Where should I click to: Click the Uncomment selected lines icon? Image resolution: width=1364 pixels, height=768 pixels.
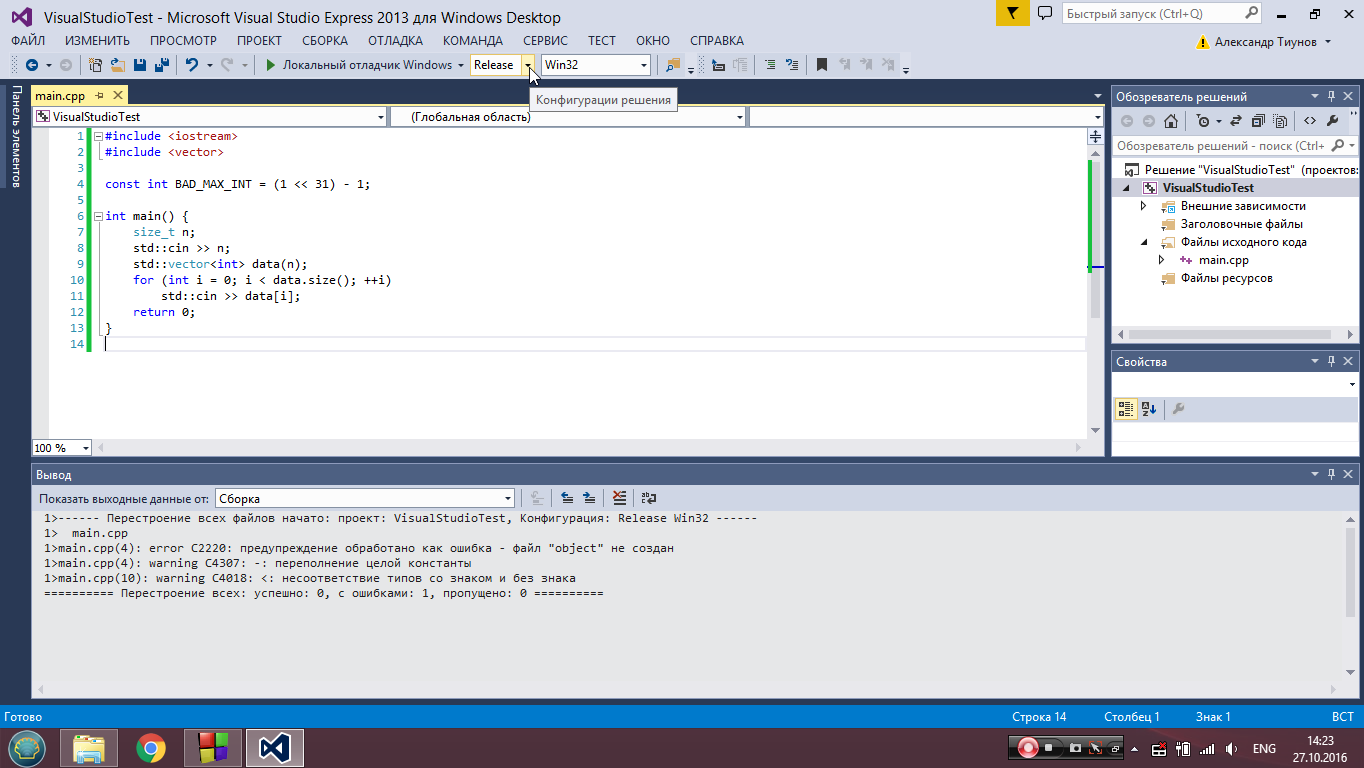tap(791, 65)
